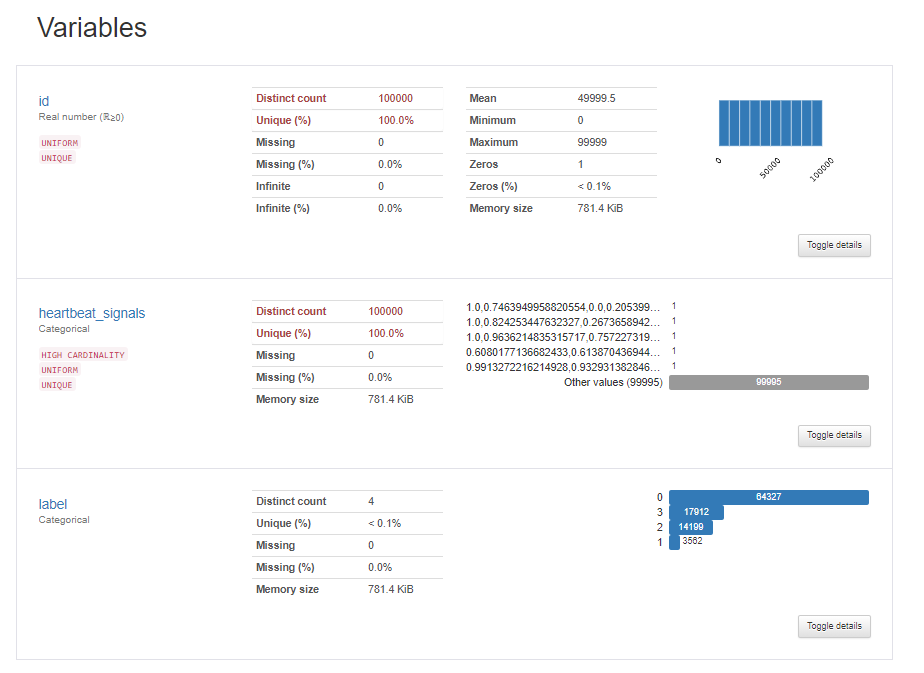Click Toggle details for label variable
Viewport: 924px width, 673px height.
tap(834, 626)
